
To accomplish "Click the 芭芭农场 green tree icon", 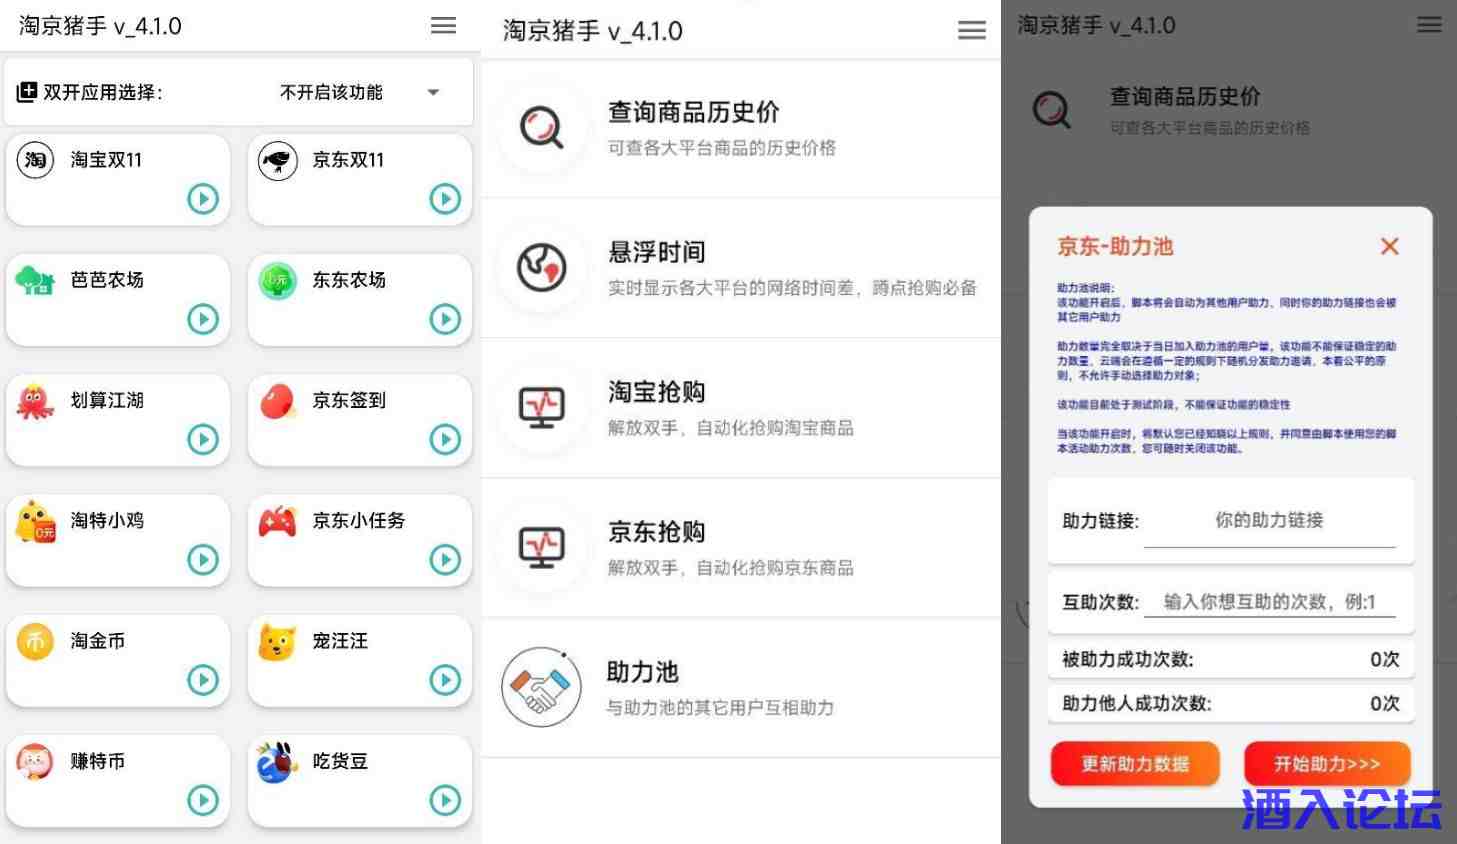I will pyautogui.click(x=35, y=280).
